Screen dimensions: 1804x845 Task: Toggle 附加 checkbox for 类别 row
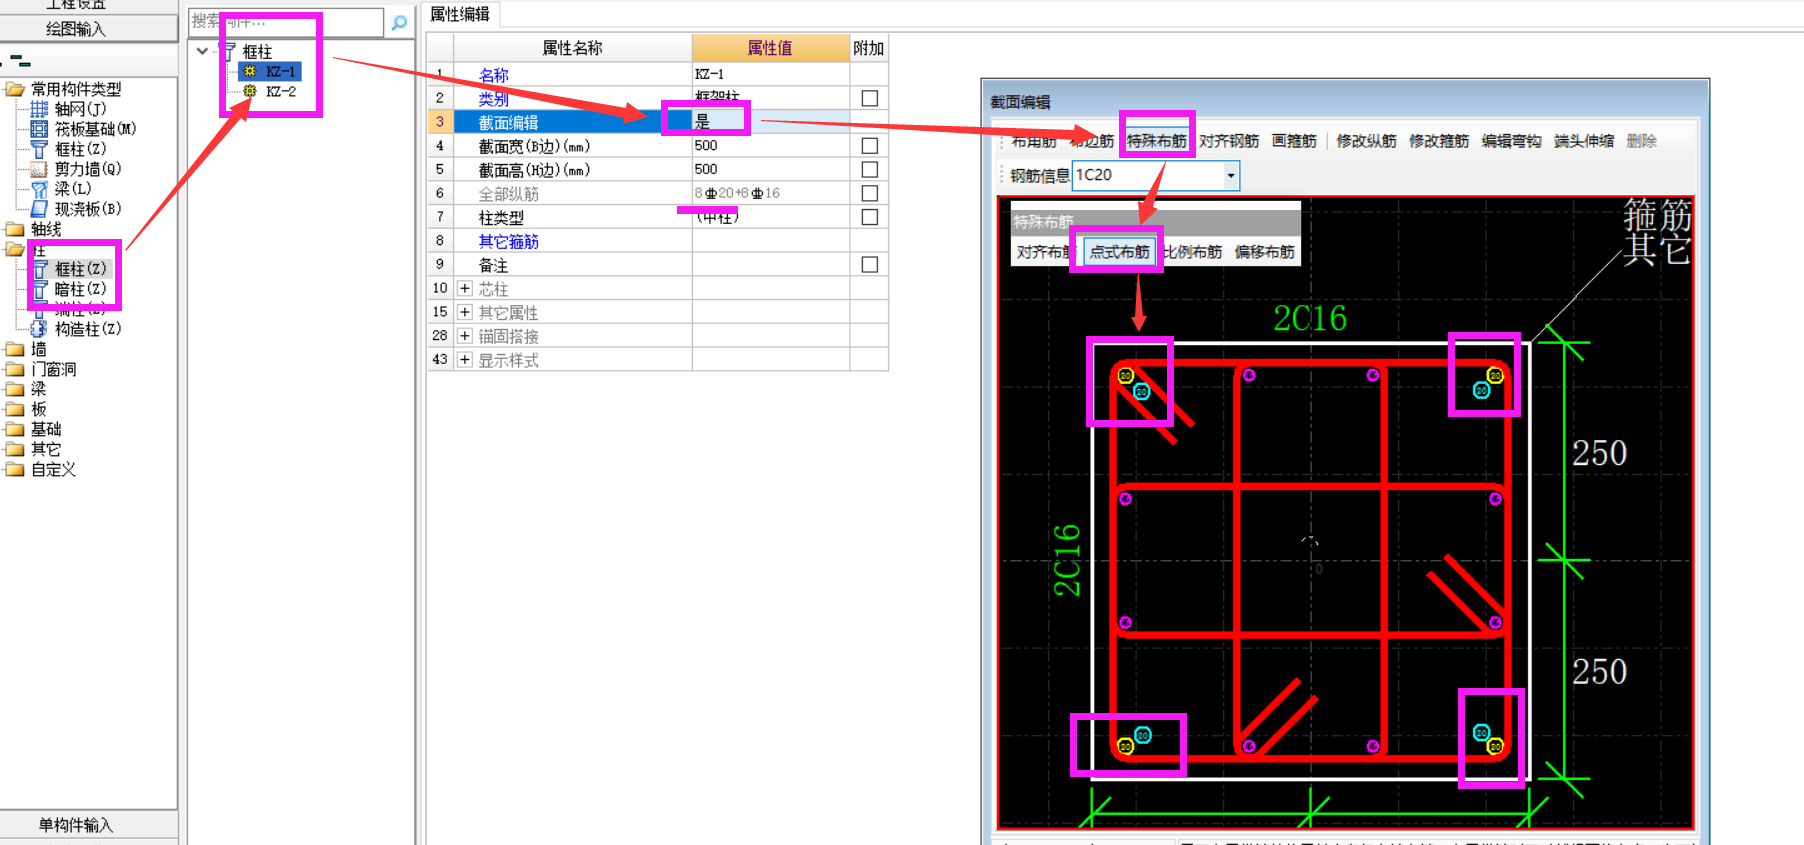(870, 98)
